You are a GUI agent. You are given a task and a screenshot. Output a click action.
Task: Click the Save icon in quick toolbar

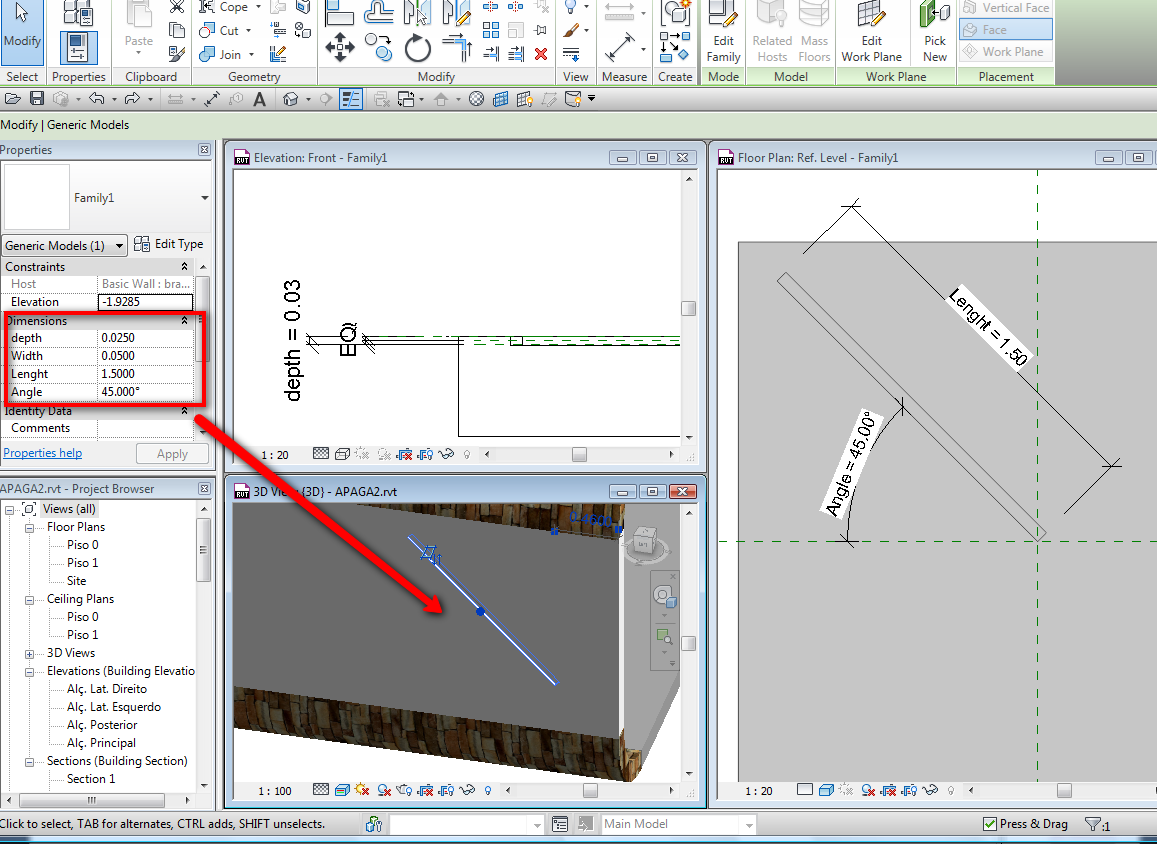pyautogui.click(x=37, y=98)
